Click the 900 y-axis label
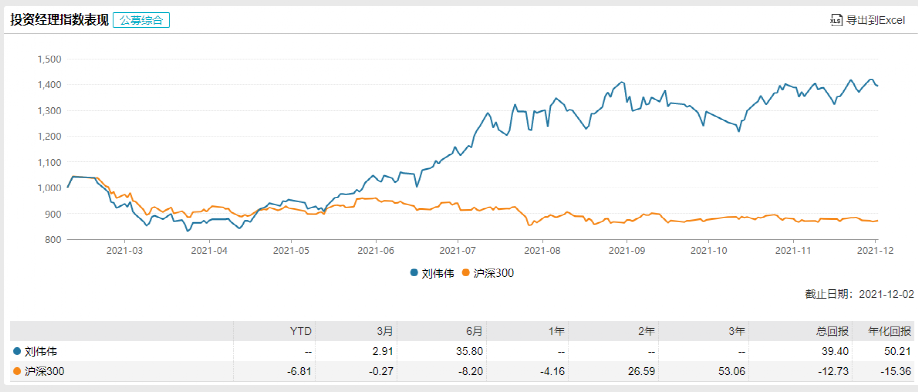Viewport: 918px width, 392px height. [53, 214]
